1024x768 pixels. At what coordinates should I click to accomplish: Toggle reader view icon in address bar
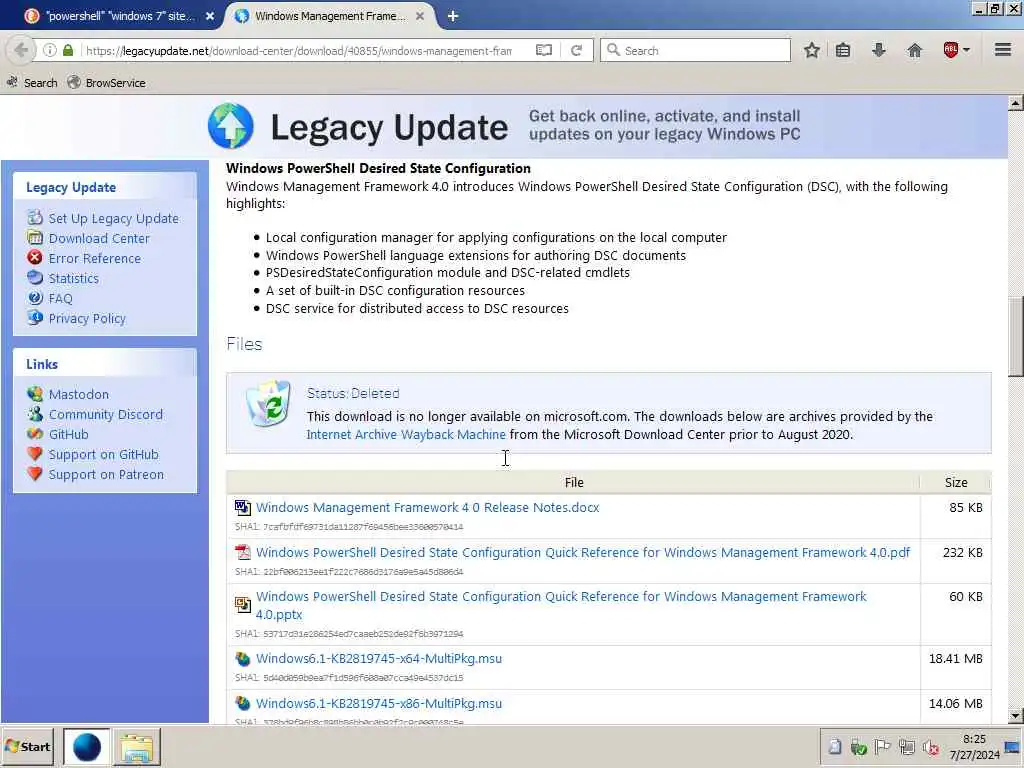[x=543, y=50]
